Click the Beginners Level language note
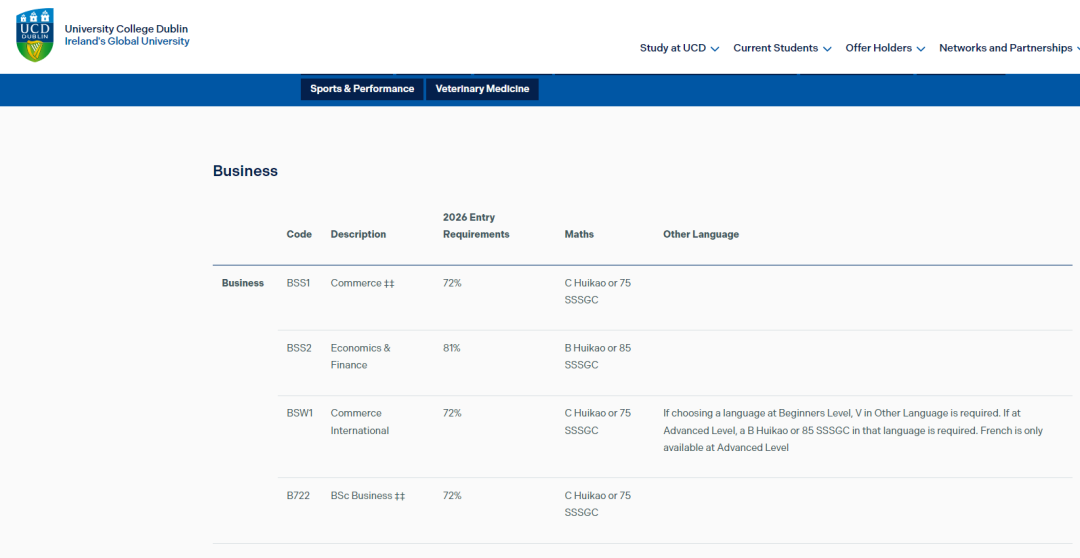Image resolution: width=1080 pixels, height=558 pixels. [x=853, y=430]
